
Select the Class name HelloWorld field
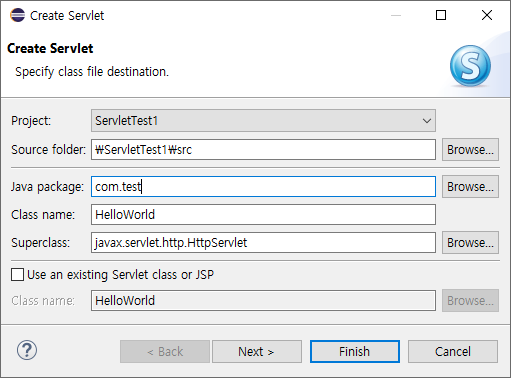(263, 215)
